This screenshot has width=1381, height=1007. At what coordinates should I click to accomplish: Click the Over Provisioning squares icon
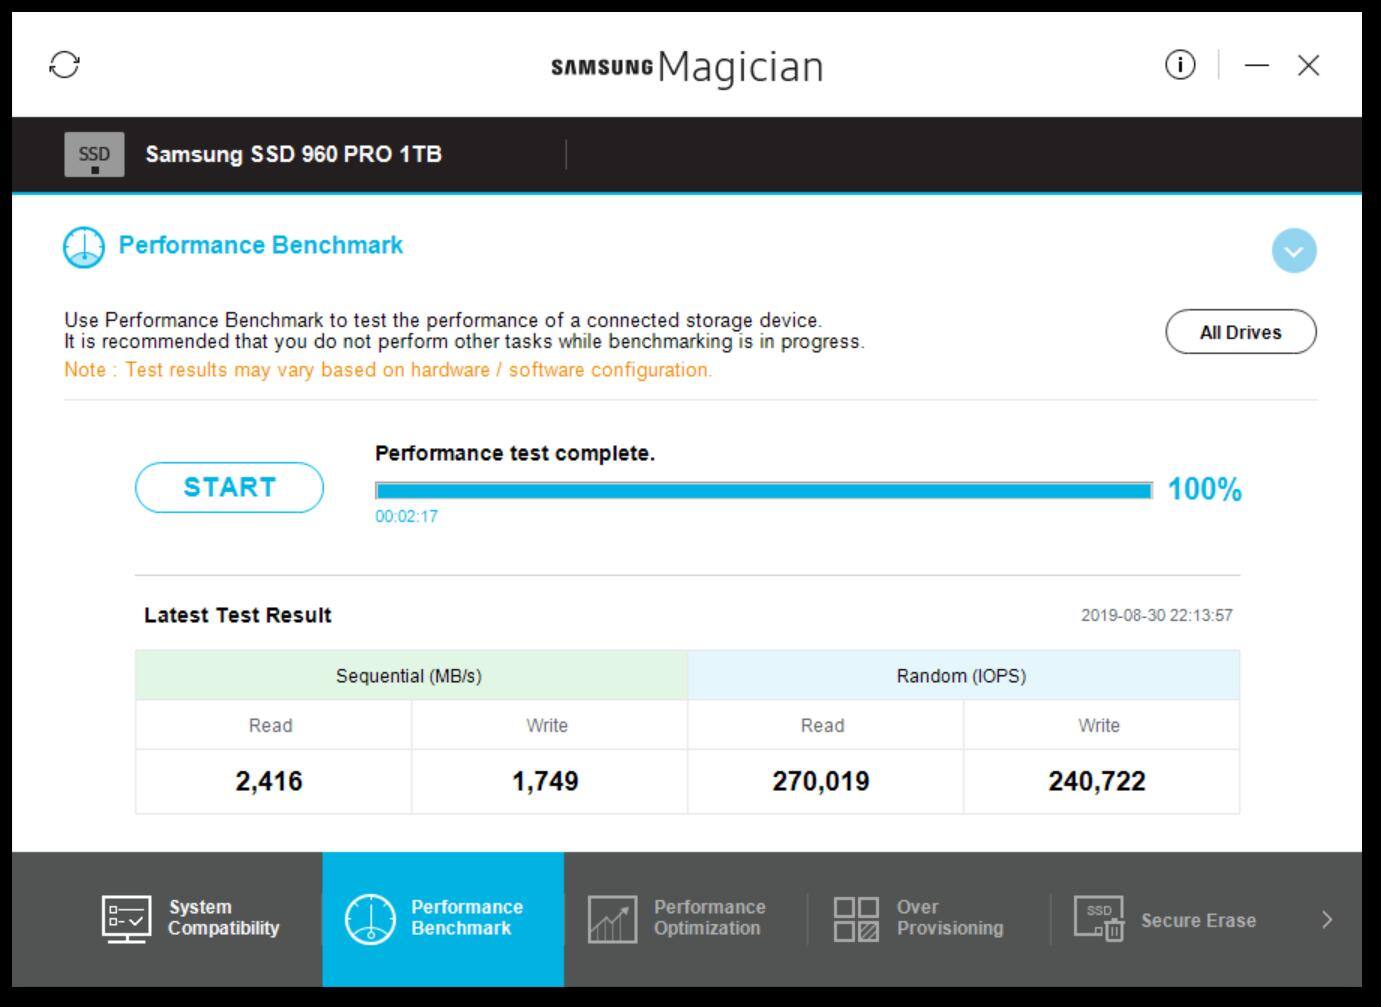point(856,918)
